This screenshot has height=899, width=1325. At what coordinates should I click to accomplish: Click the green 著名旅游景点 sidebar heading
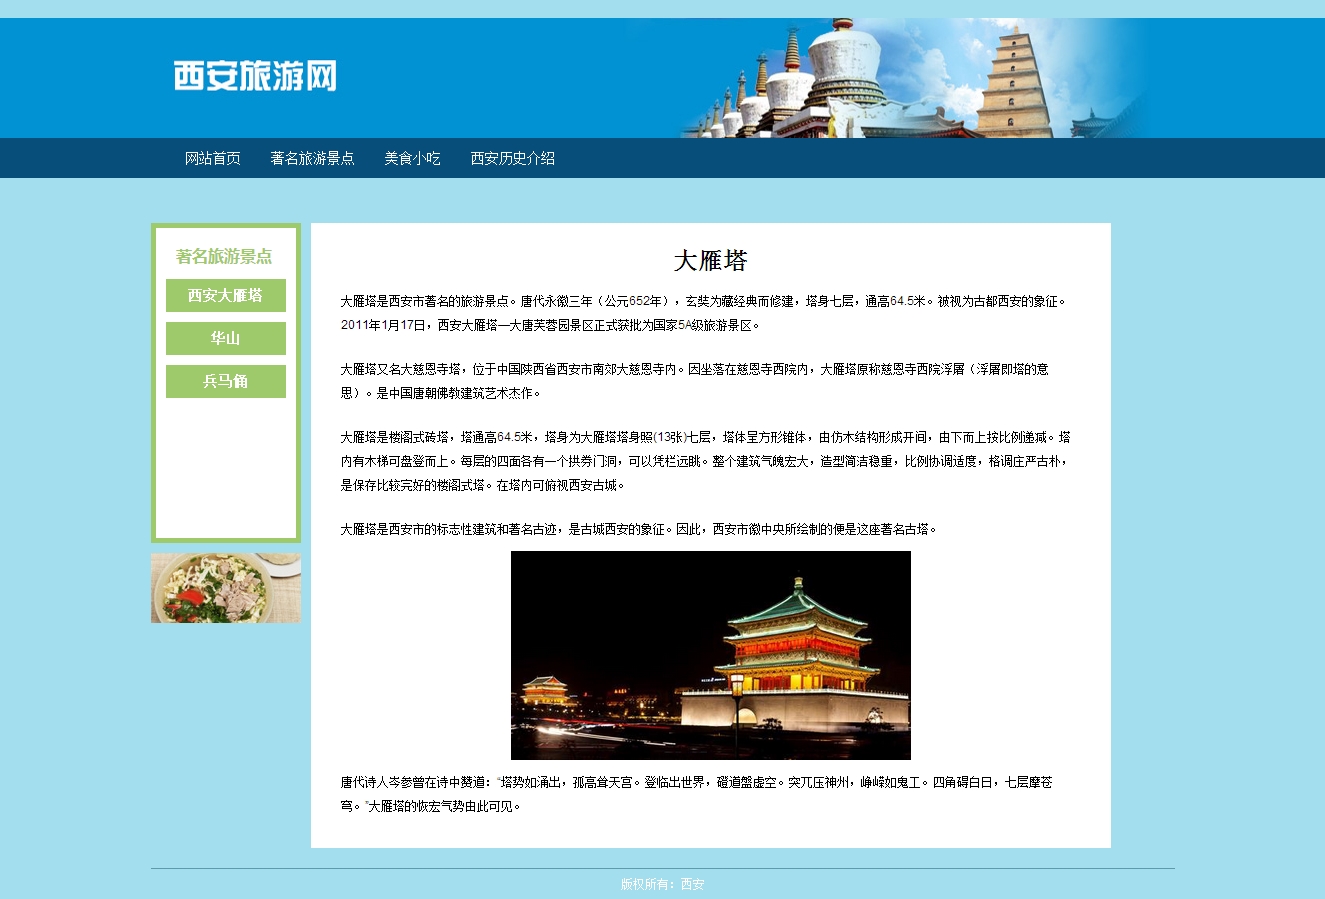click(224, 256)
